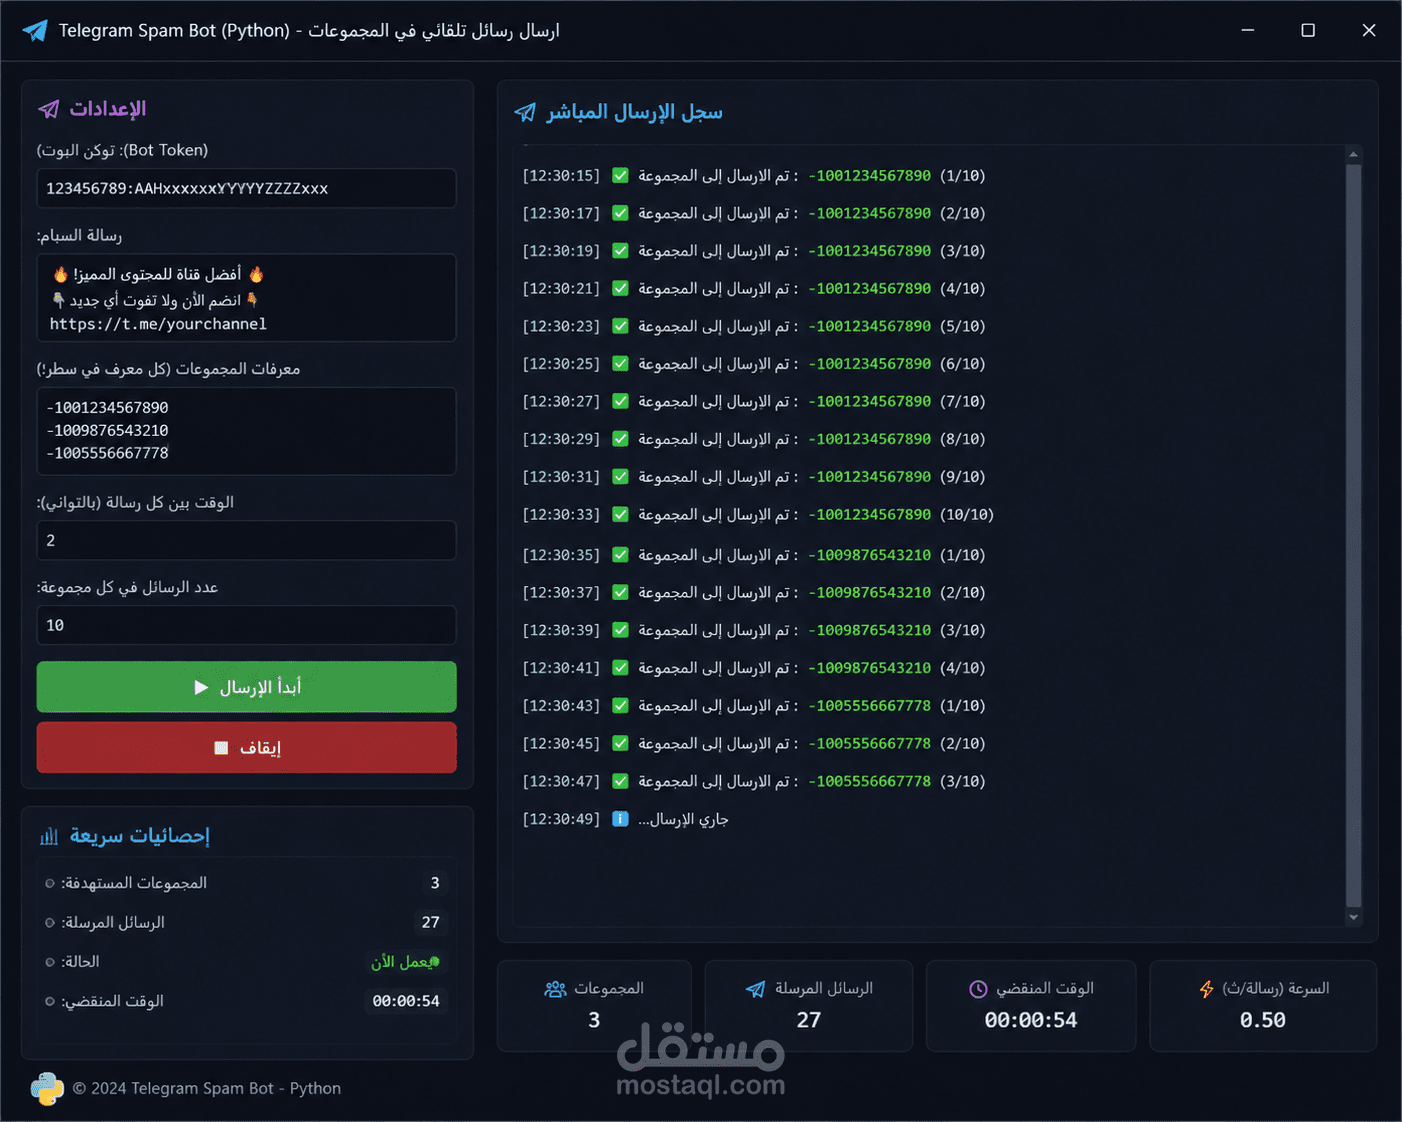This screenshot has width=1402, height=1122.
Task: Click the lightning icon in السرعة card
Action: click(1207, 989)
